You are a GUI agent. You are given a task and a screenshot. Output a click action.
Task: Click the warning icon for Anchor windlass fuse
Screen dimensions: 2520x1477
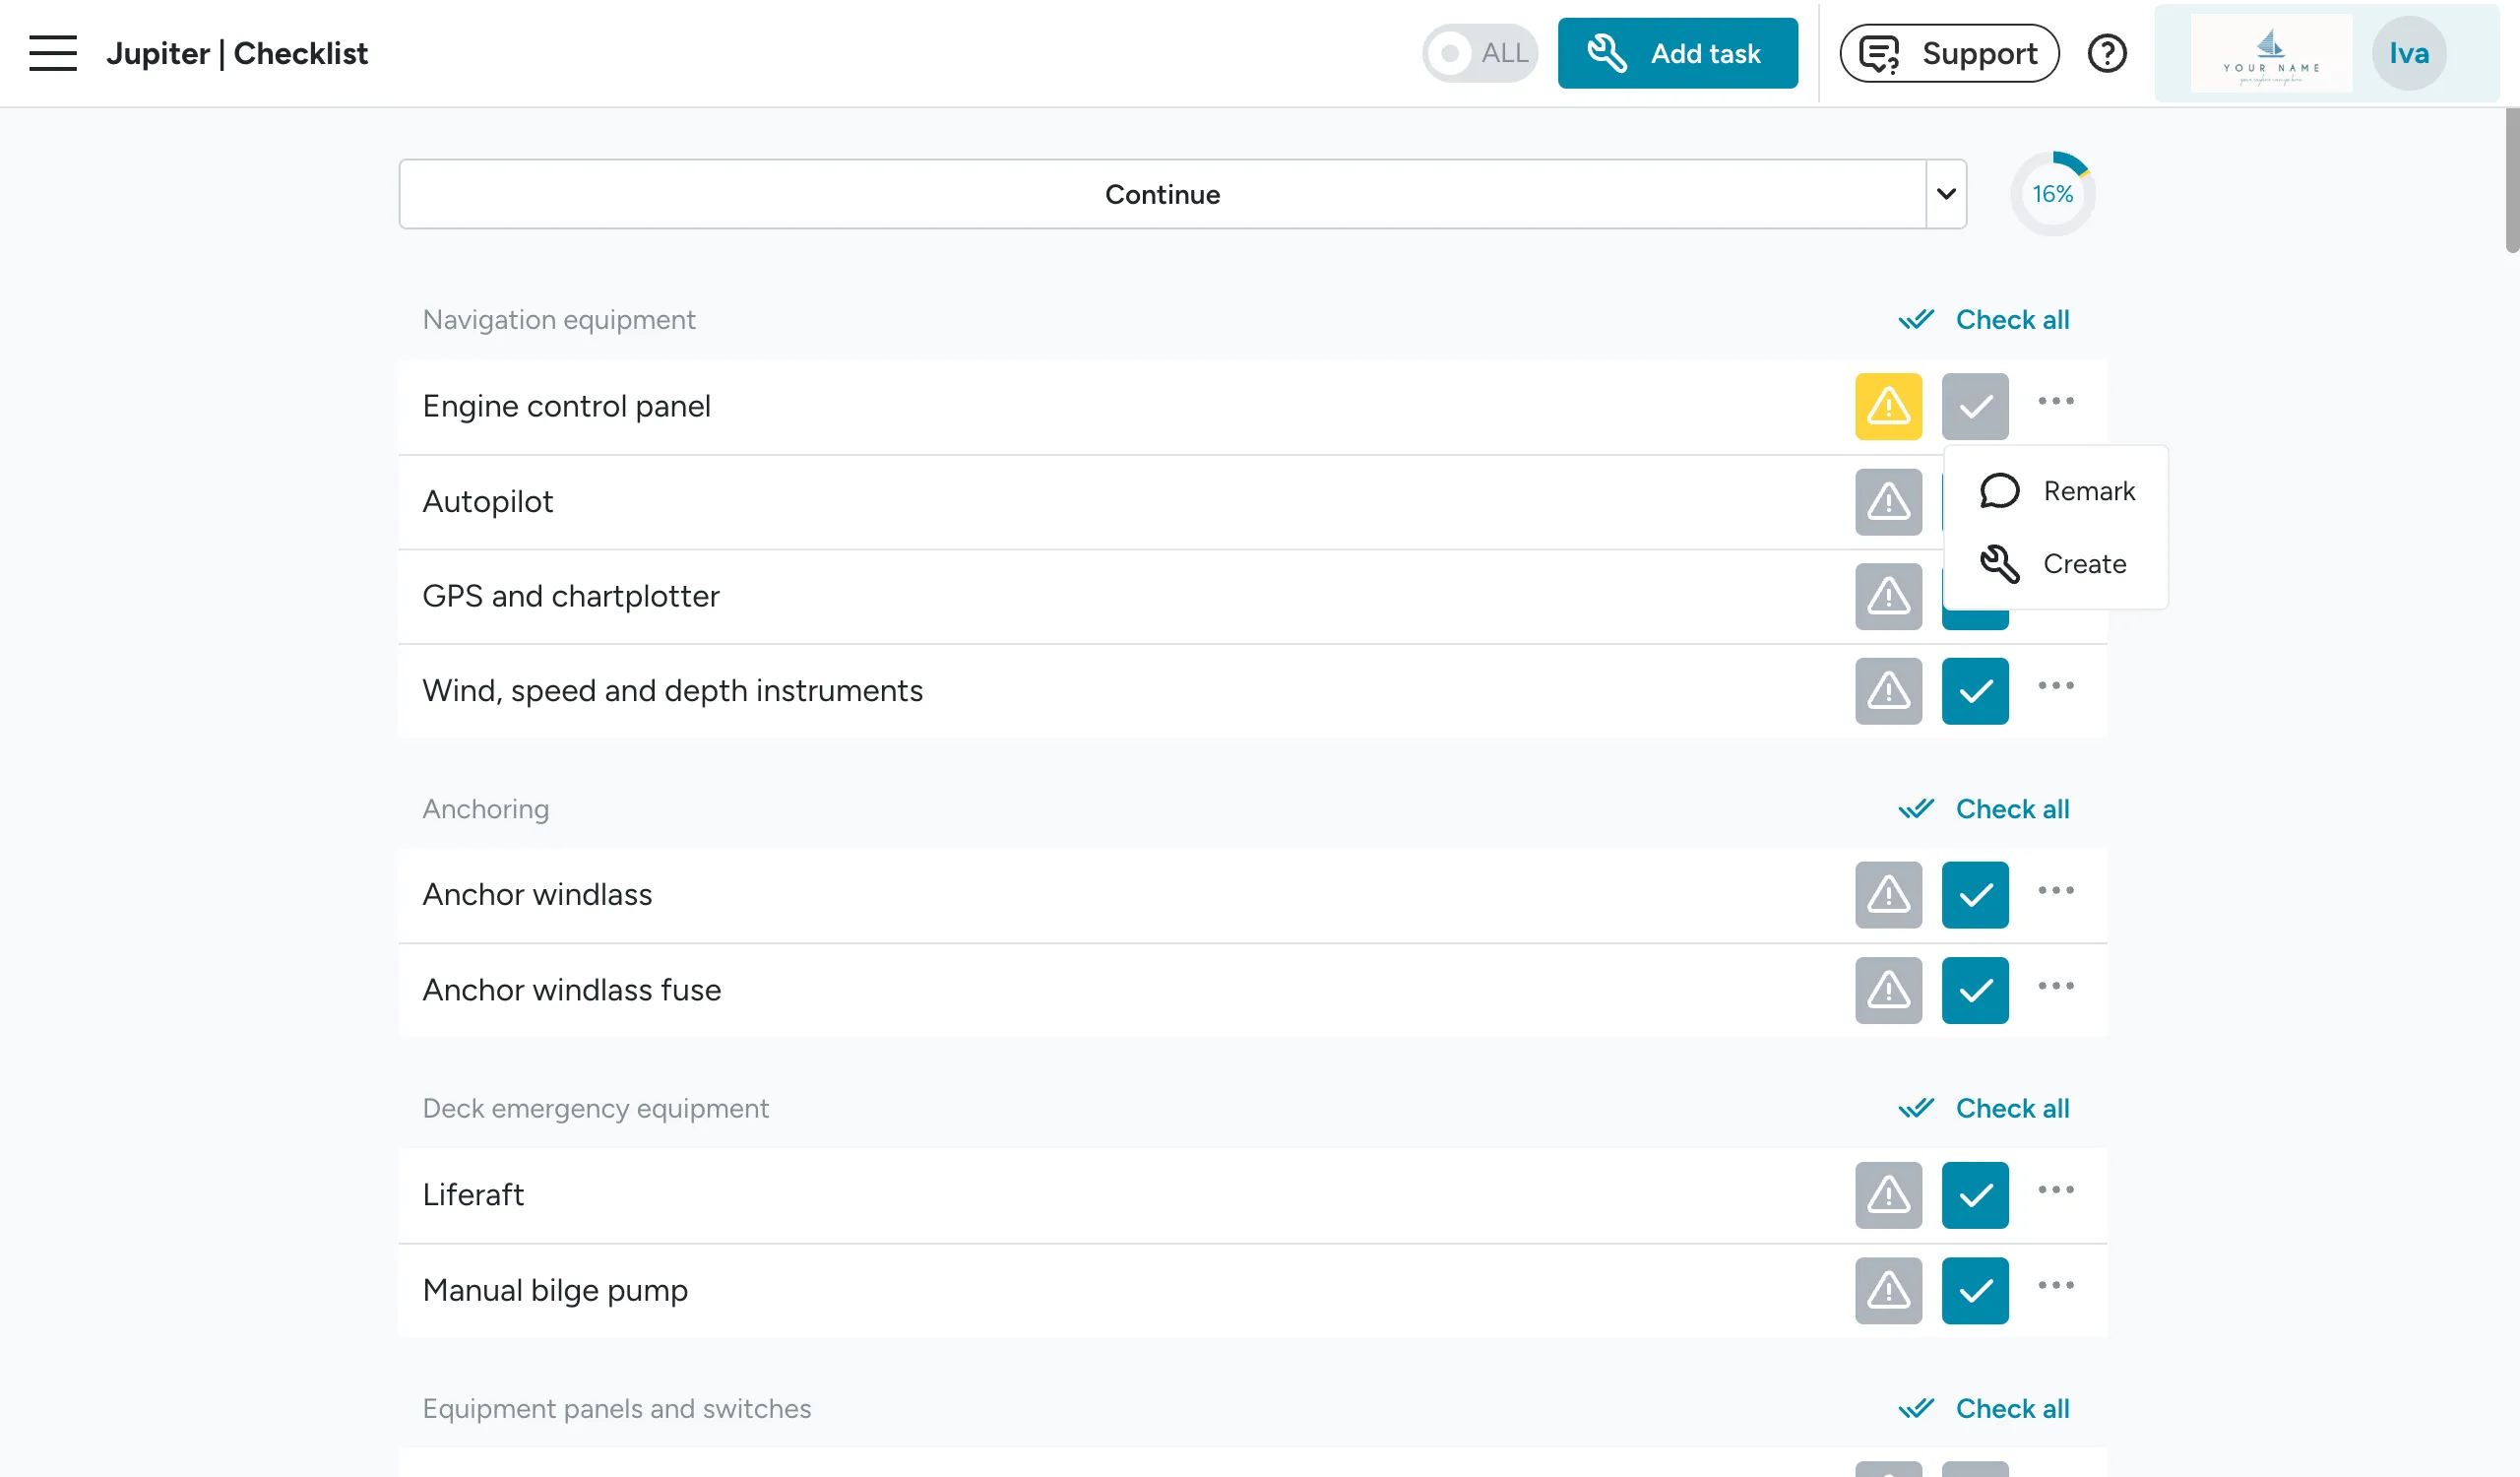1888,990
